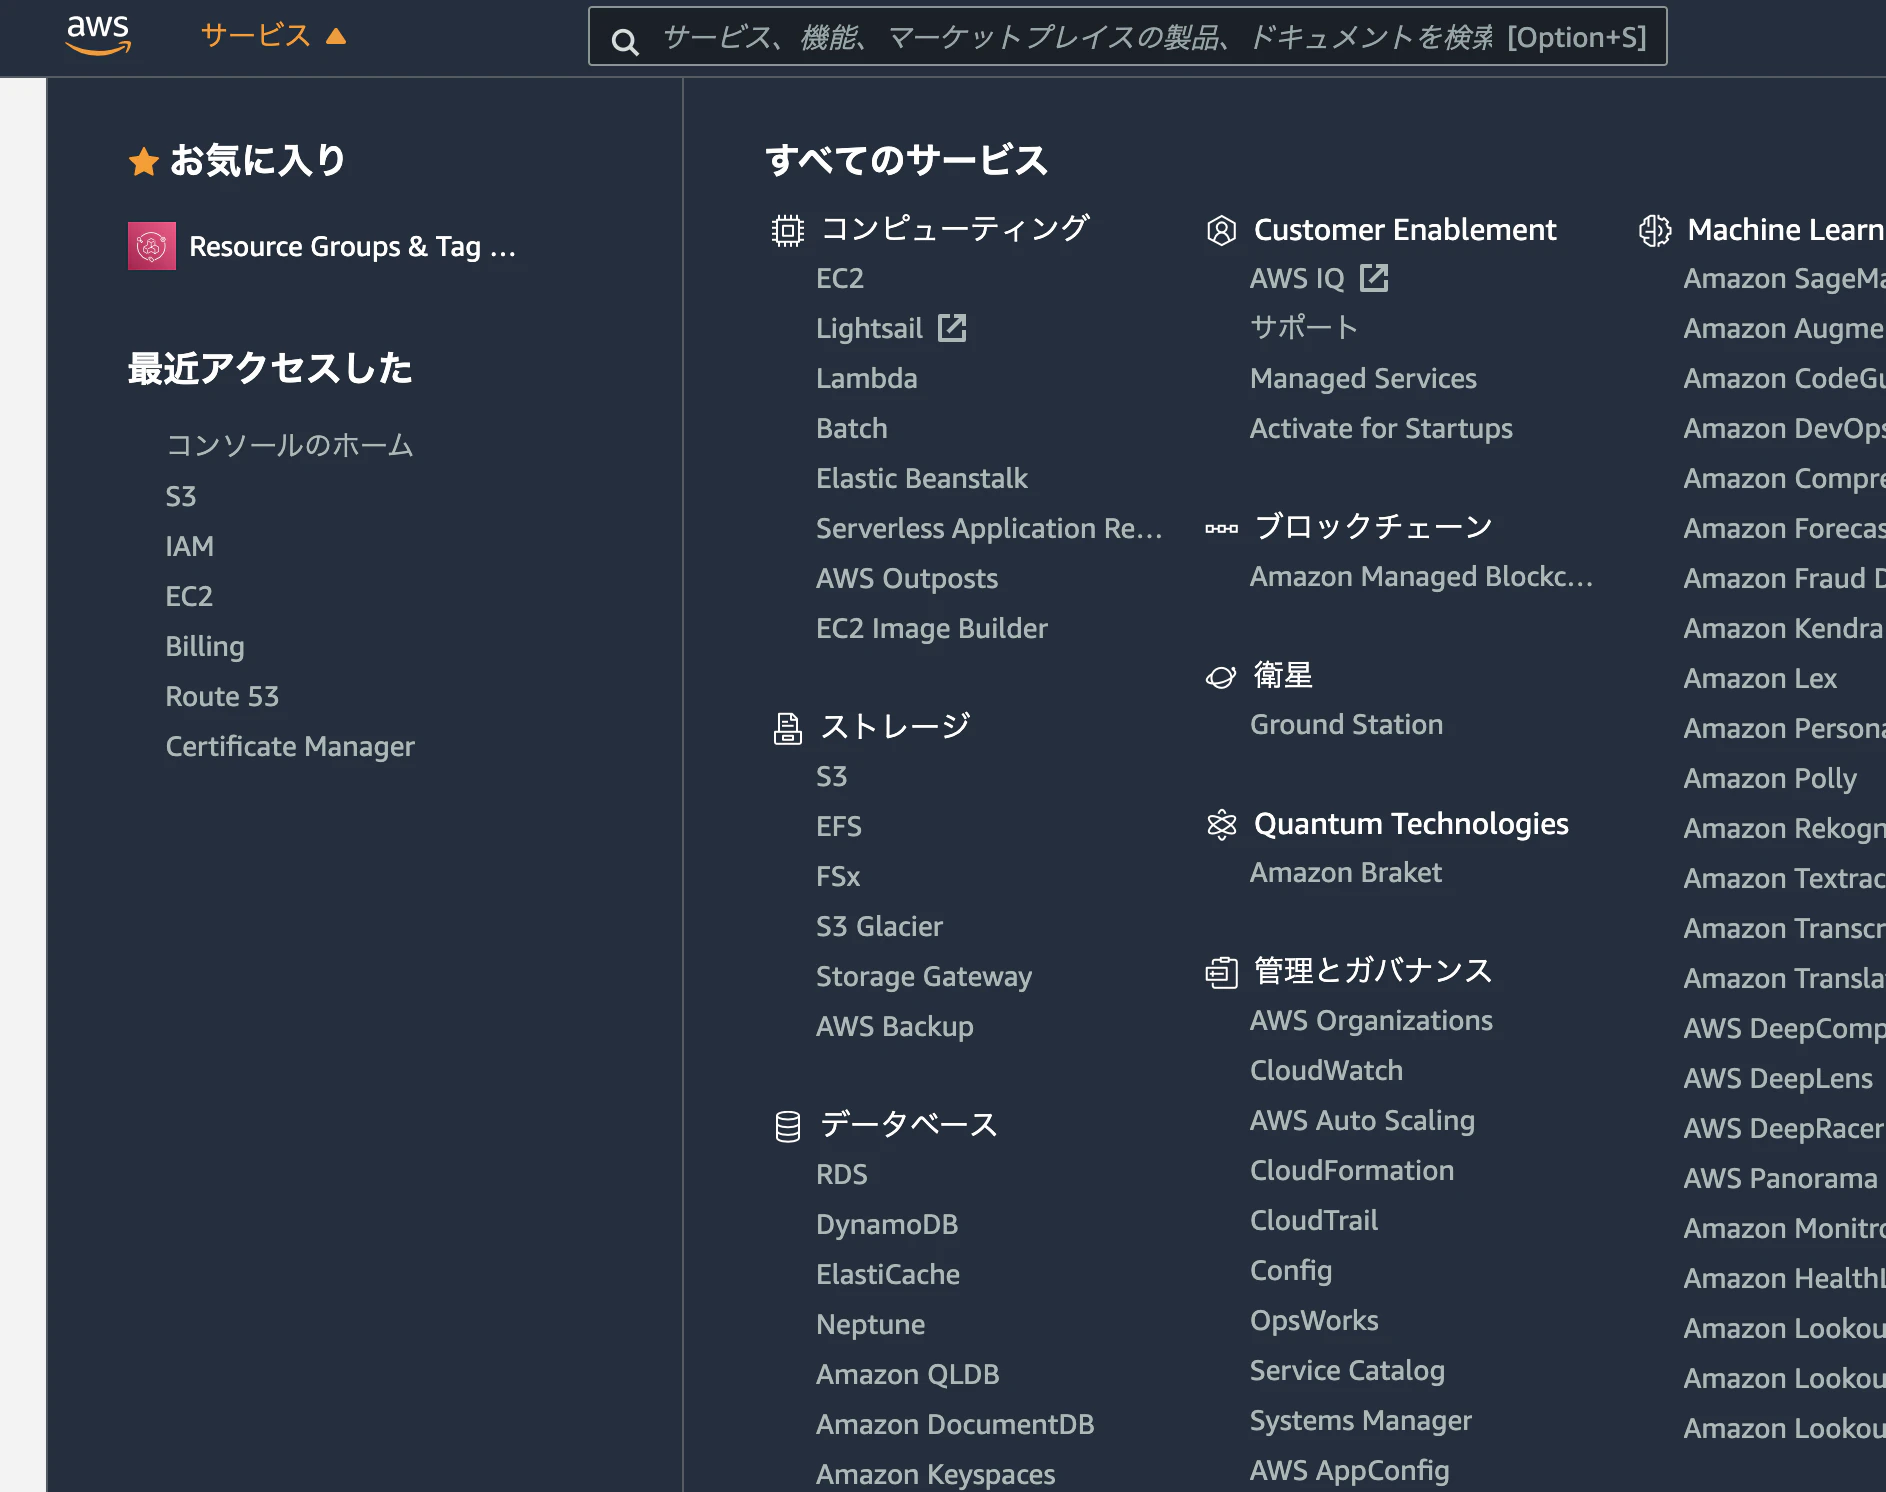This screenshot has width=1886, height=1492.
Task: Open CloudWatch under 管理とガバナンス
Action: coord(1327,1070)
